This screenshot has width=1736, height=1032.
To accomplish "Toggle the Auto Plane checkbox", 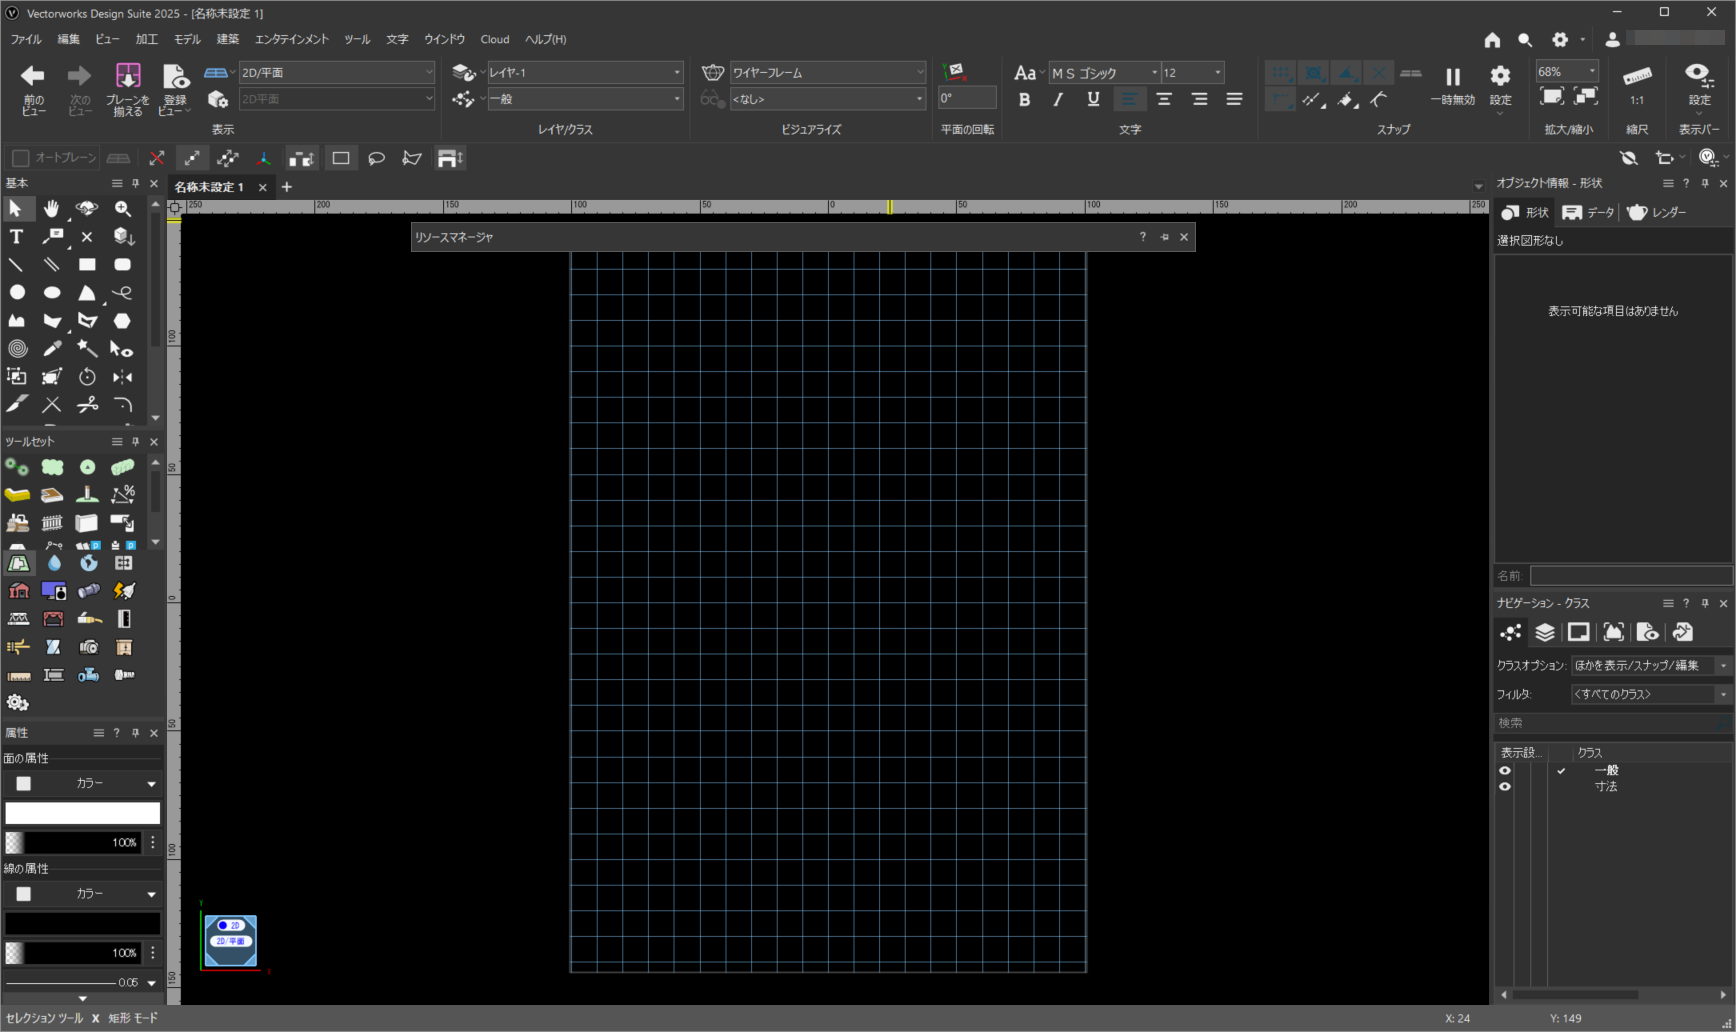I will 20,158.
